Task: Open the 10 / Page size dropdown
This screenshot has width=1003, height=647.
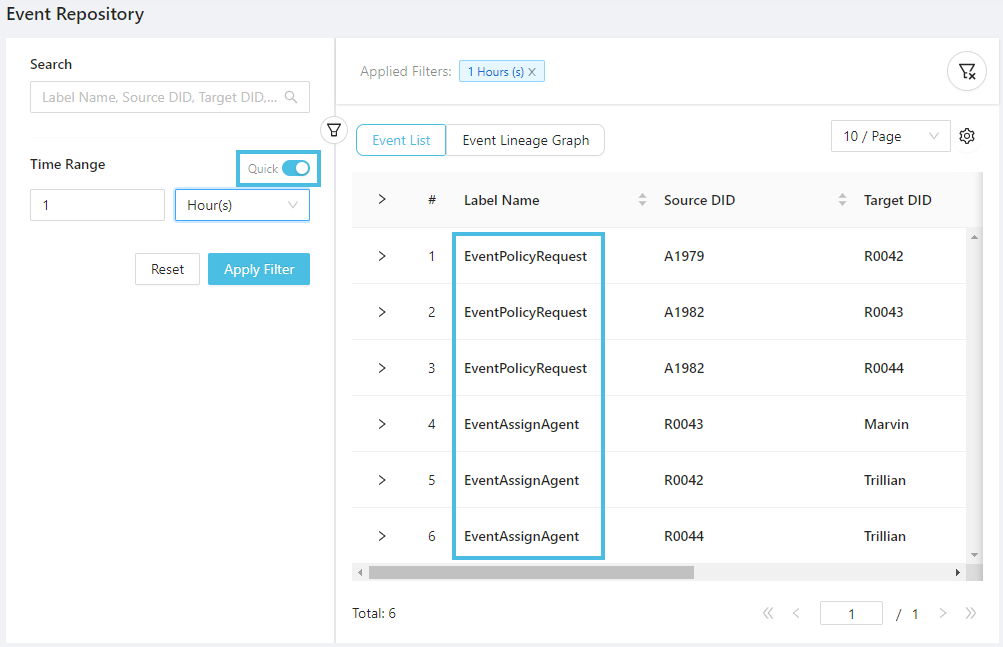Action: [x=890, y=137]
